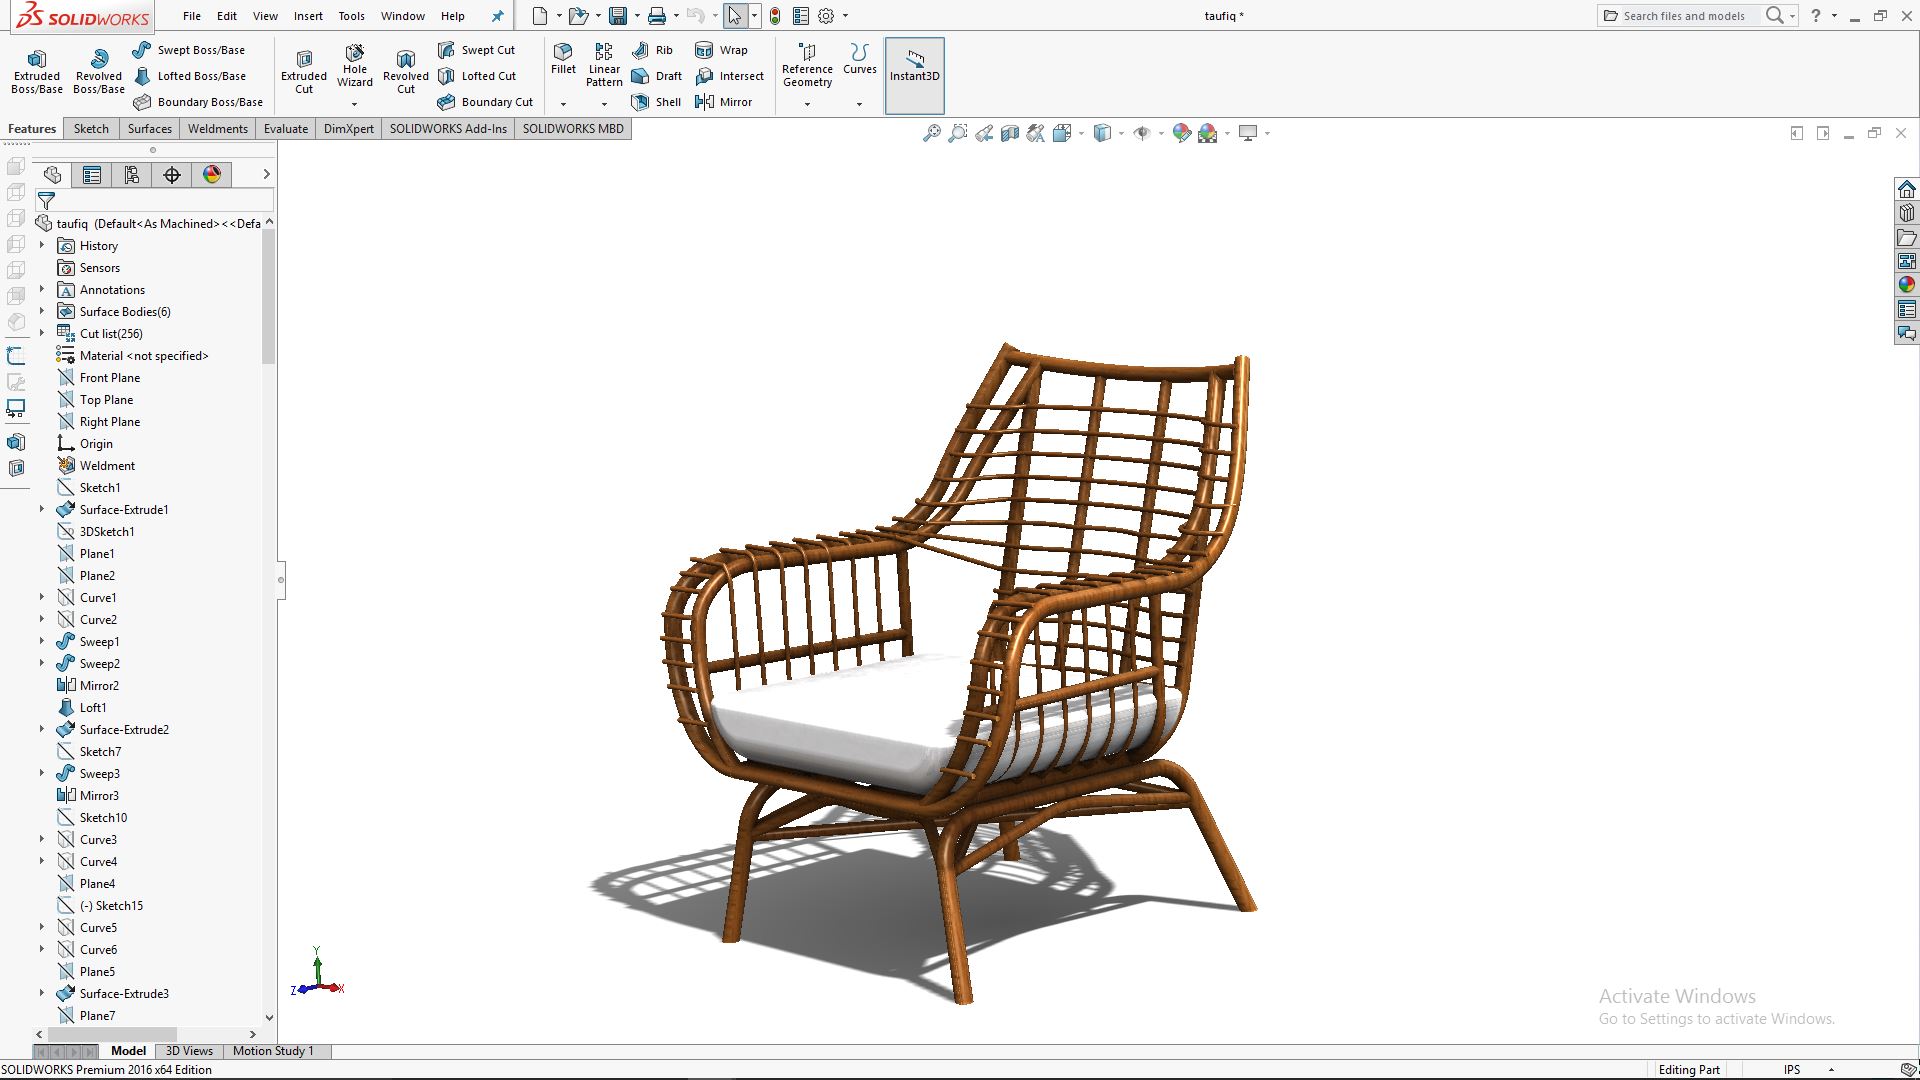The height and width of the screenshot is (1080, 1920).
Task: Expand the History tree node
Action: [x=42, y=245]
